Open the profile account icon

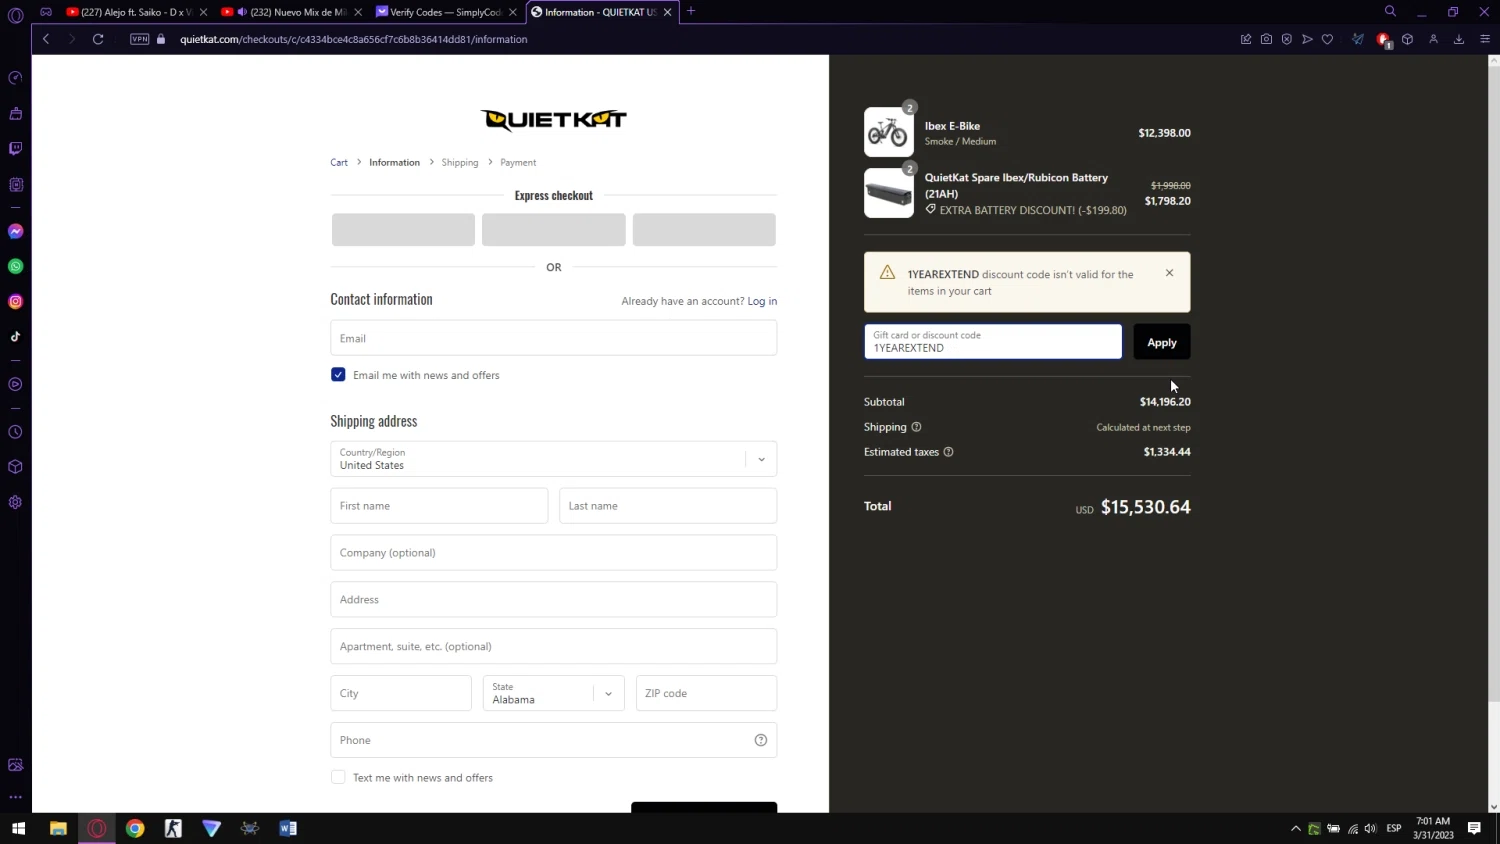[x=1433, y=39]
